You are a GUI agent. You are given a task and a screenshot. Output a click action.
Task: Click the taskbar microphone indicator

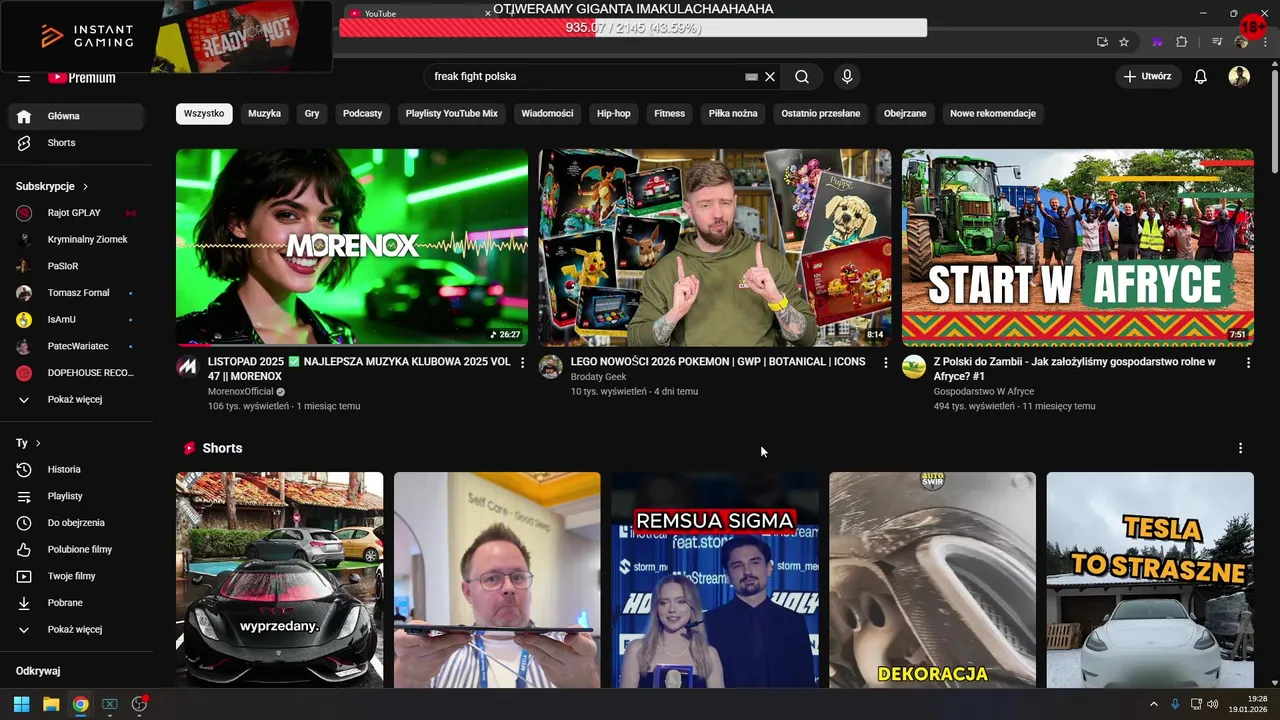[1175, 704]
